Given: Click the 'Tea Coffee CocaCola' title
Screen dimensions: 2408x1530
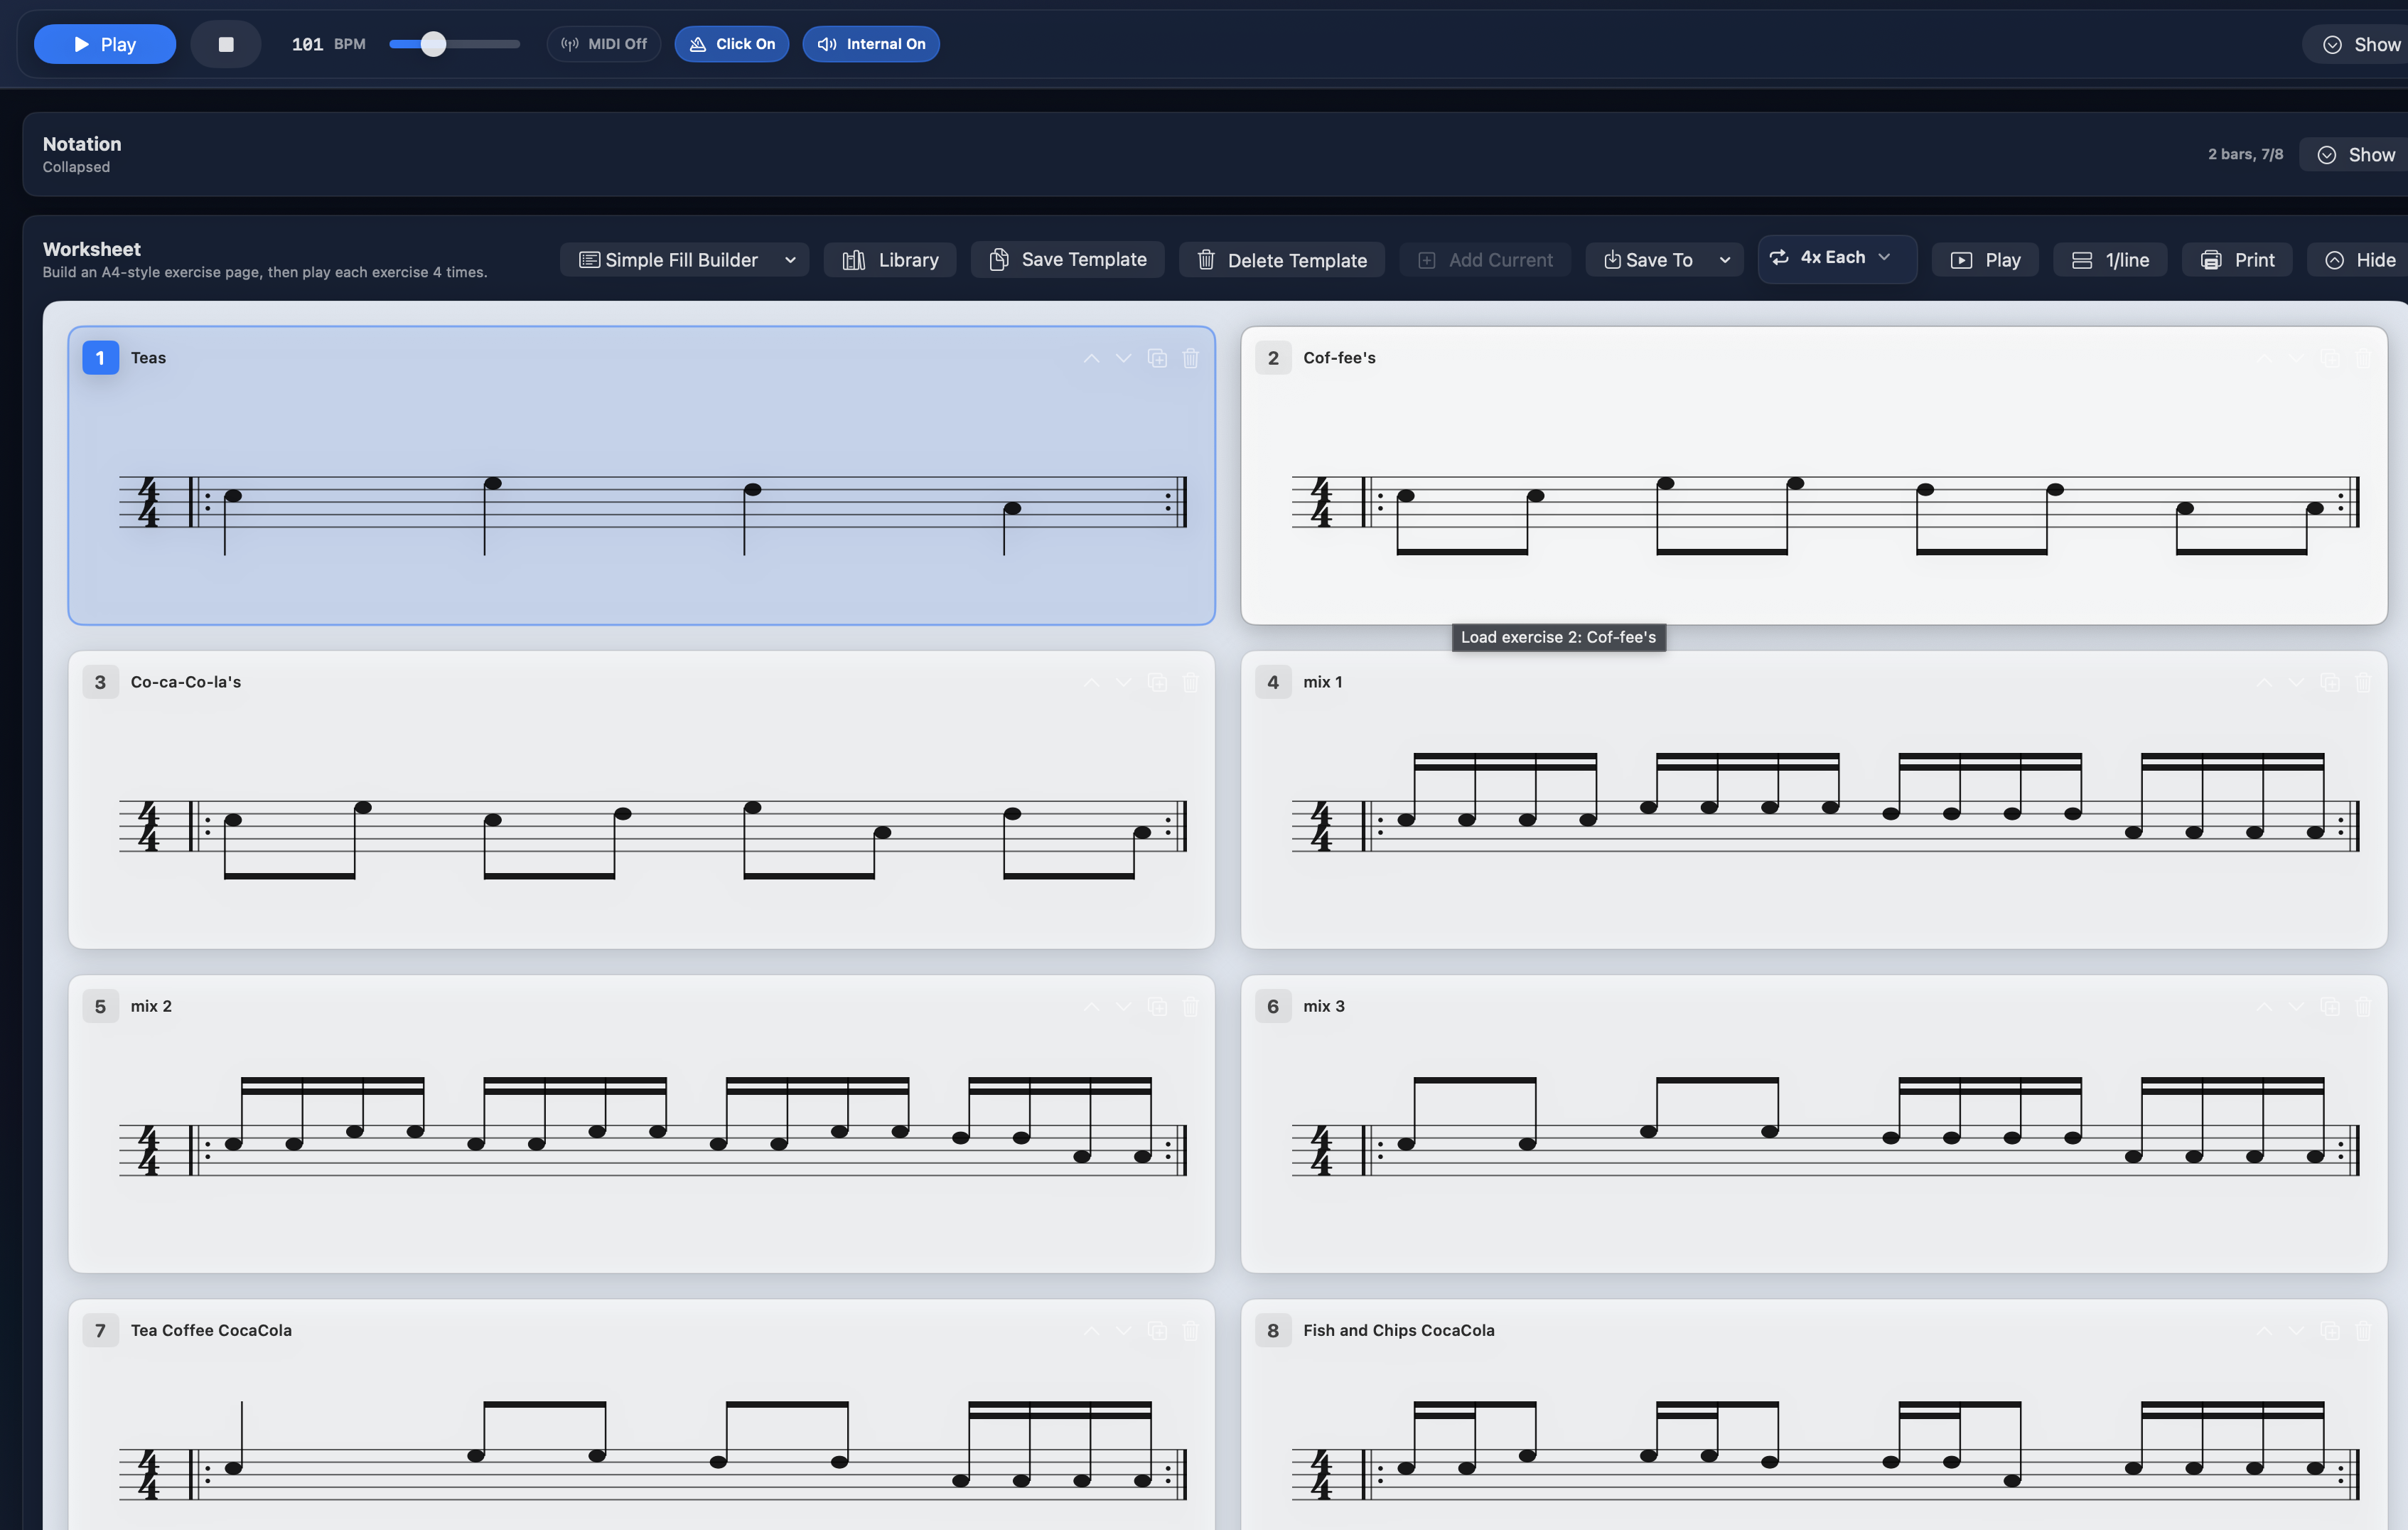Looking at the screenshot, I should pyautogui.click(x=211, y=1330).
